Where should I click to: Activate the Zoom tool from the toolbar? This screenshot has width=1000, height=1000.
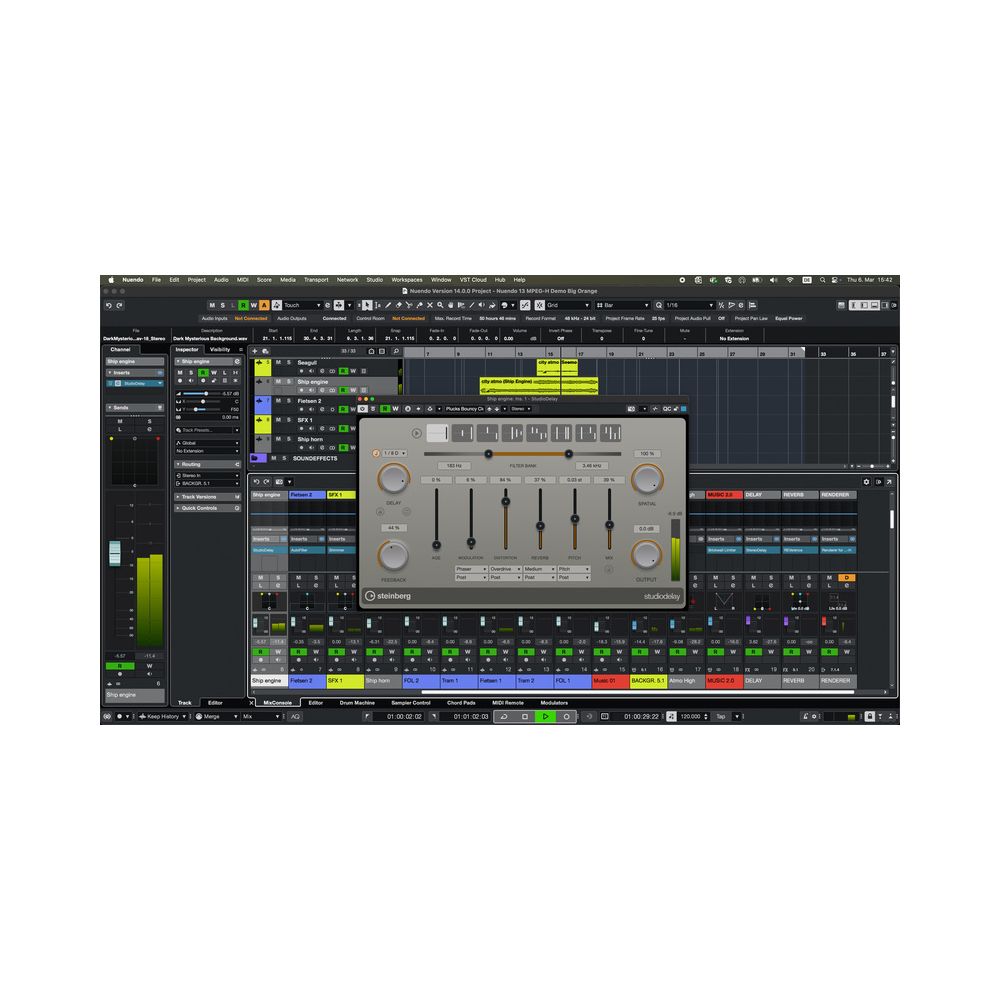(440, 305)
